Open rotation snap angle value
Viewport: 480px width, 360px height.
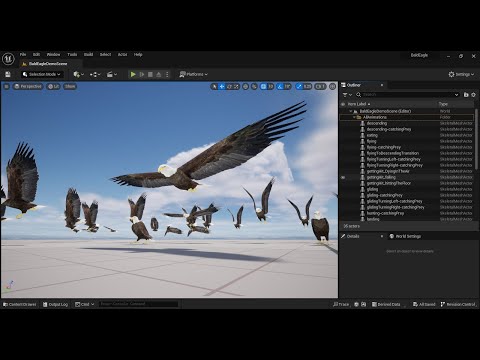click(x=287, y=86)
